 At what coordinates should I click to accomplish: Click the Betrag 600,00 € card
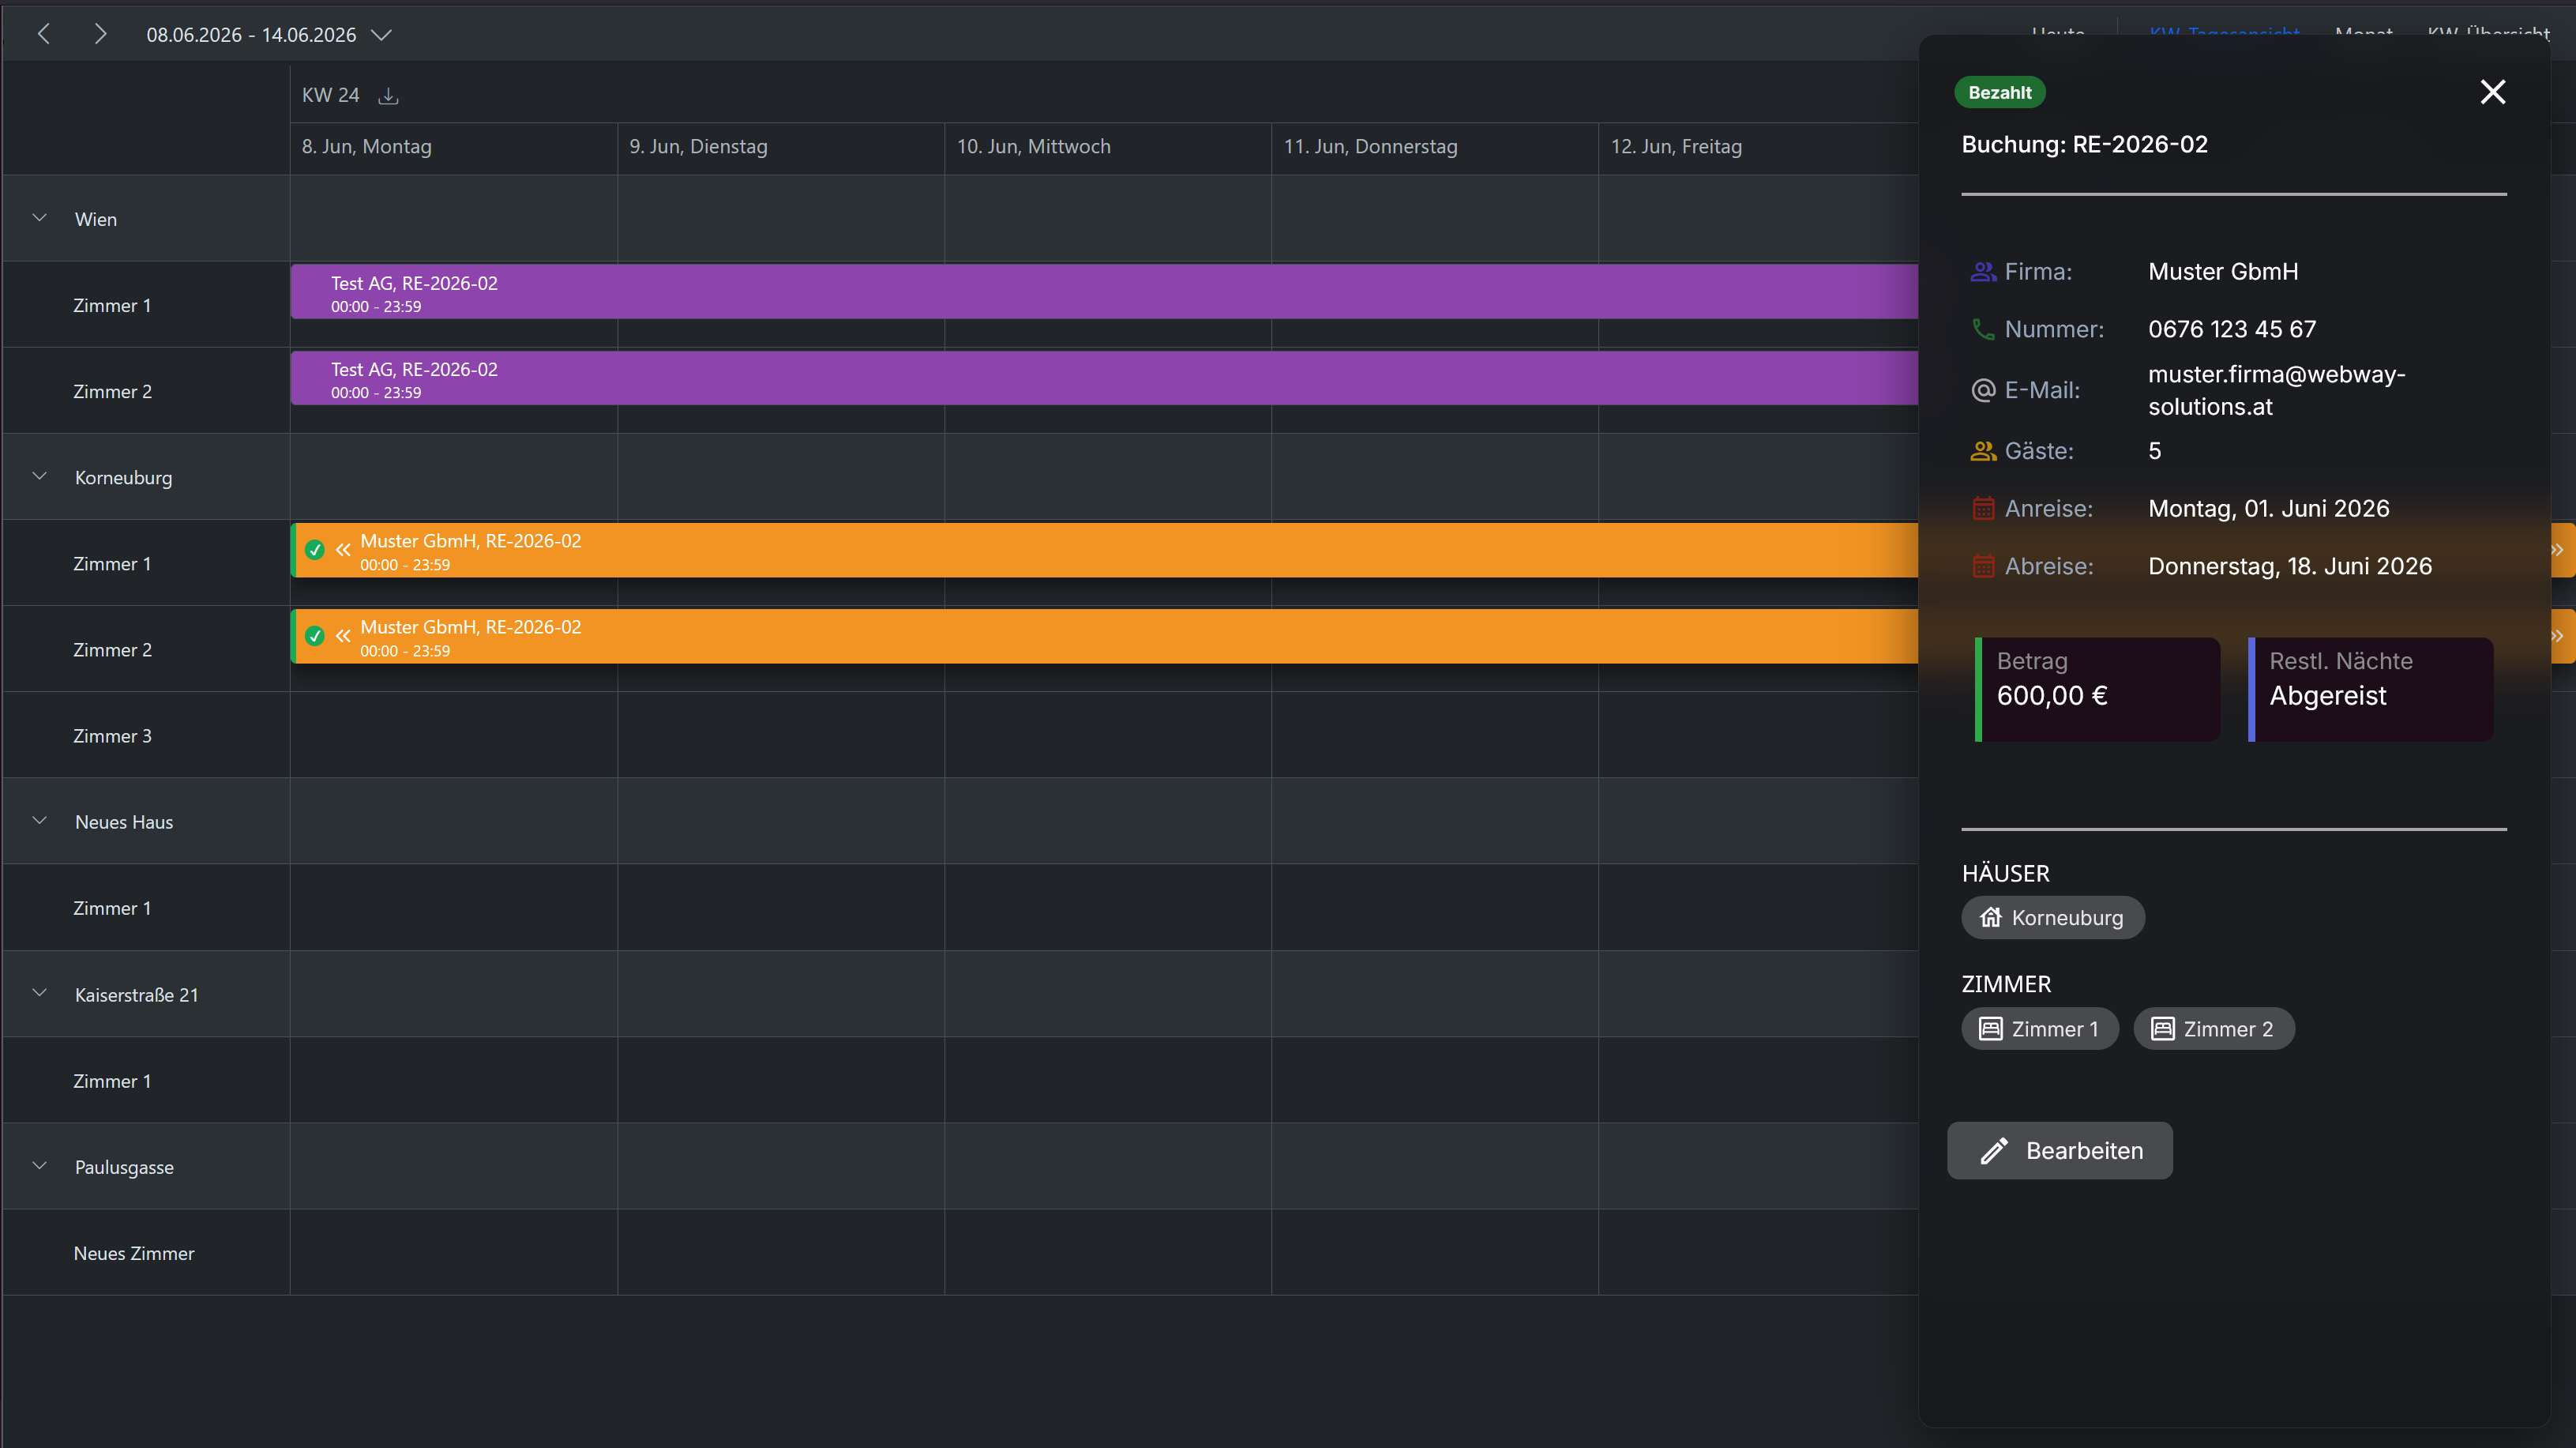tap(2098, 689)
